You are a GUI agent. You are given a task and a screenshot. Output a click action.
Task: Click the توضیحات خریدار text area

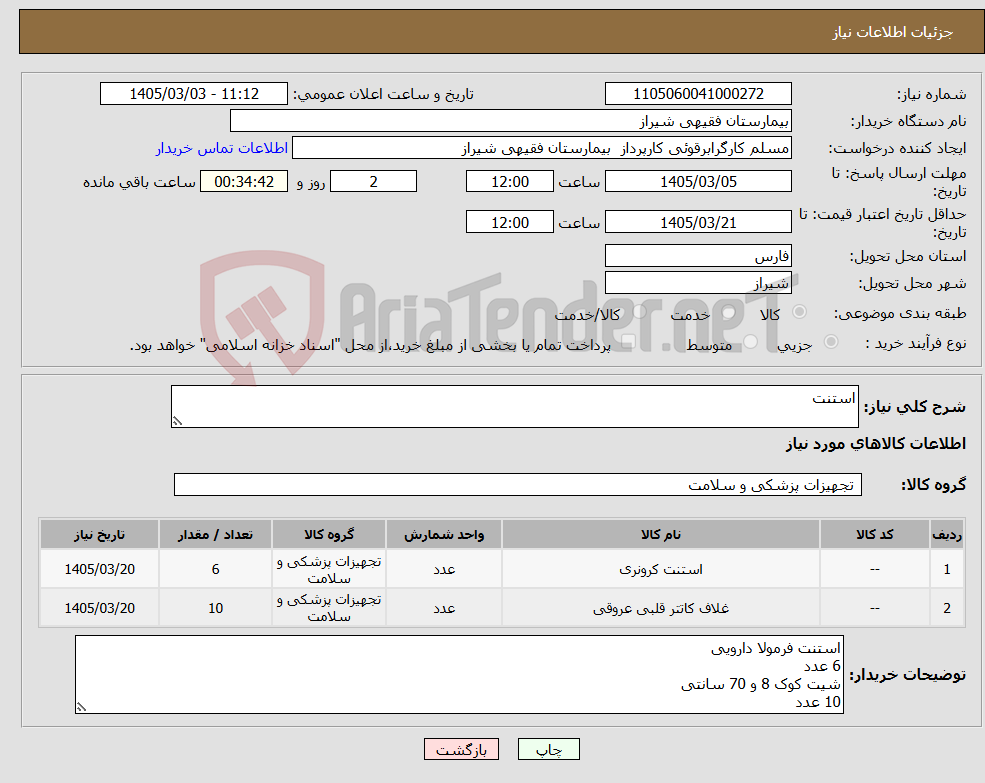(x=459, y=674)
